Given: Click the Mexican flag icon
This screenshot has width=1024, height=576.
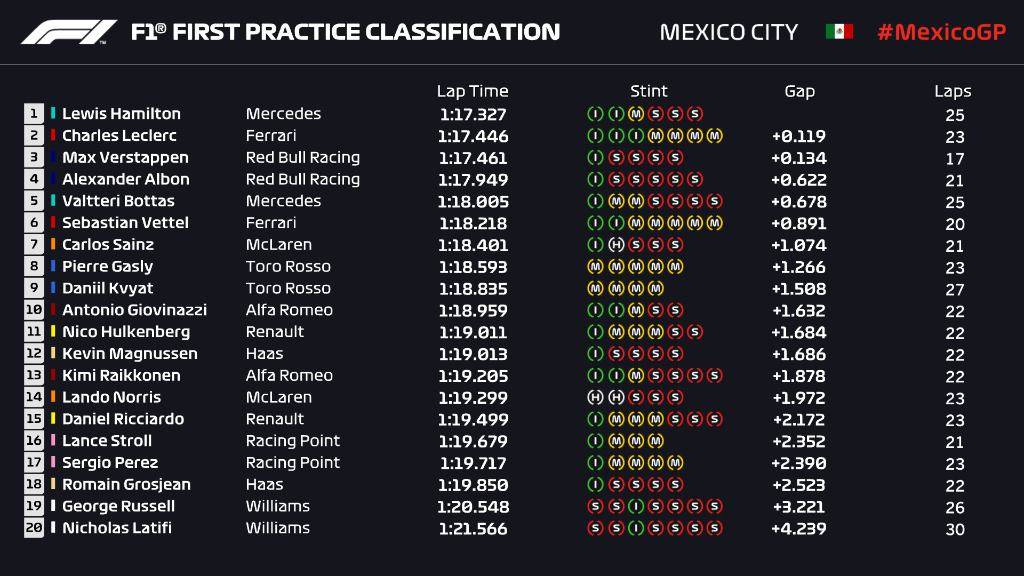Looking at the screenshot, I should (x=839, y=32).
